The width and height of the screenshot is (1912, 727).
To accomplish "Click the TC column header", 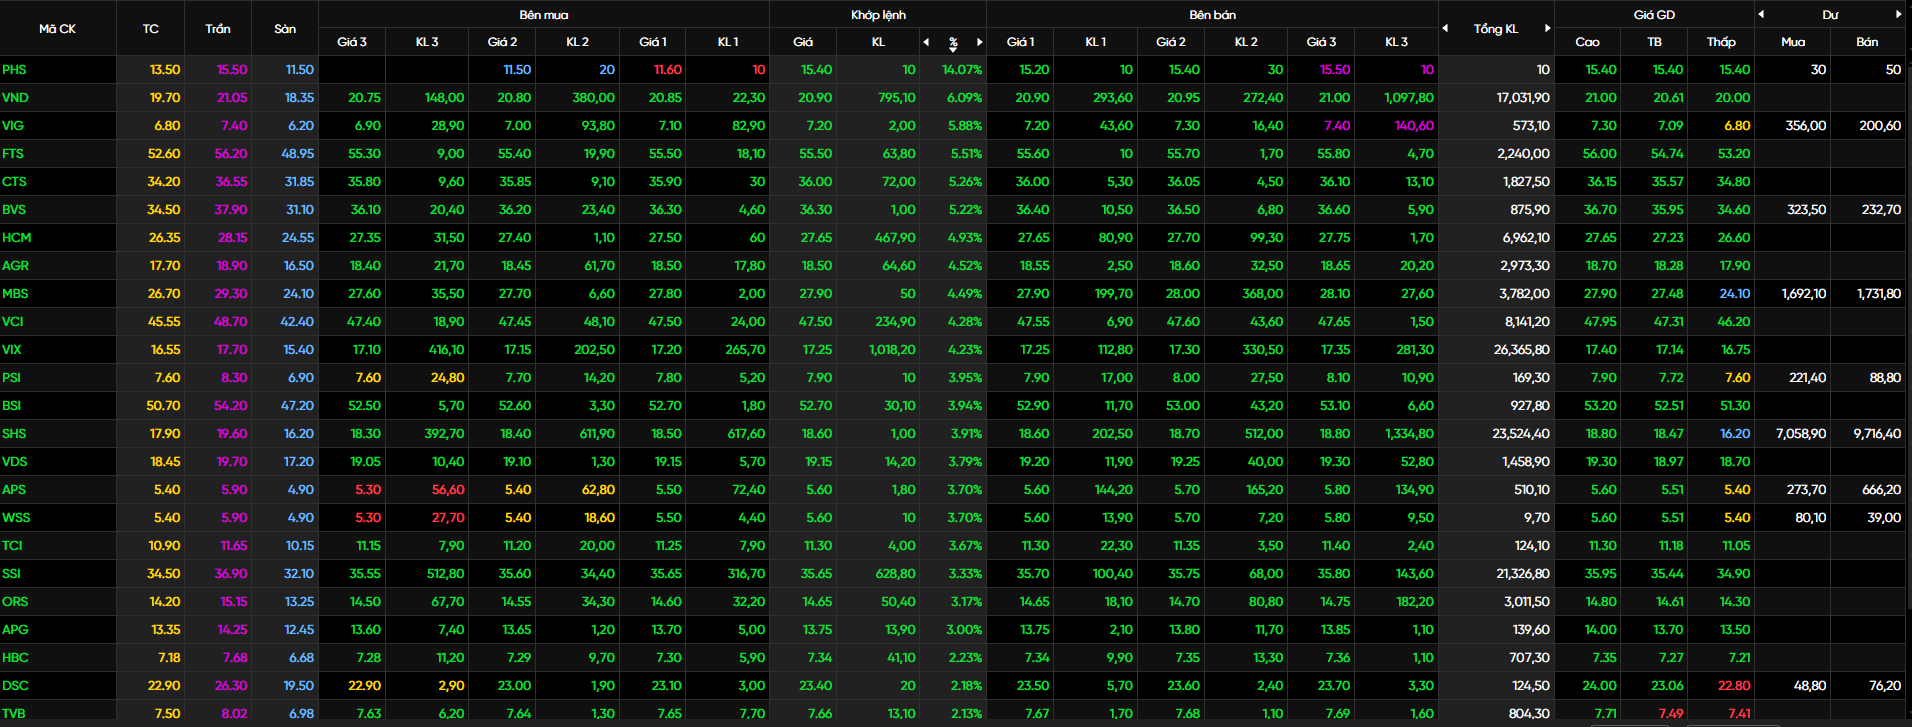I will click(x=150, y=29).
